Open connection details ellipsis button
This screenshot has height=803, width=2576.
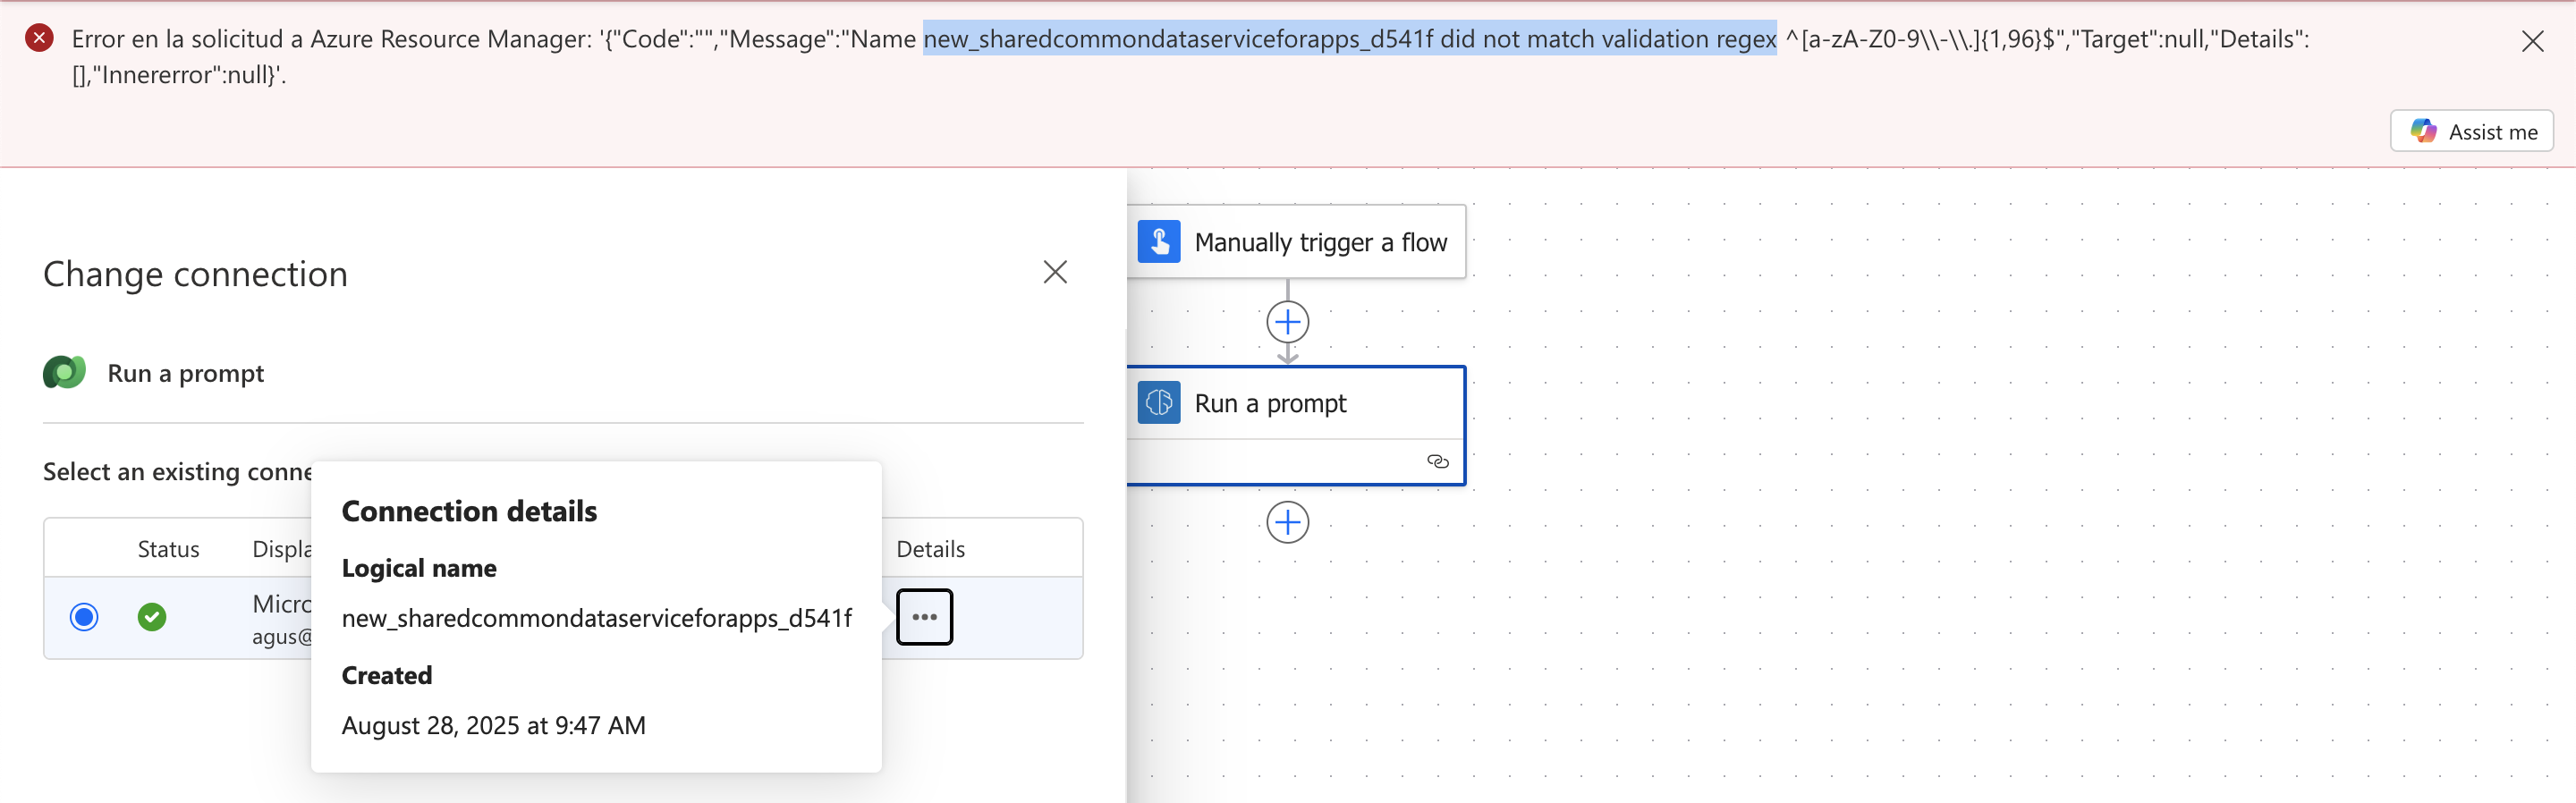coord(924,617)
